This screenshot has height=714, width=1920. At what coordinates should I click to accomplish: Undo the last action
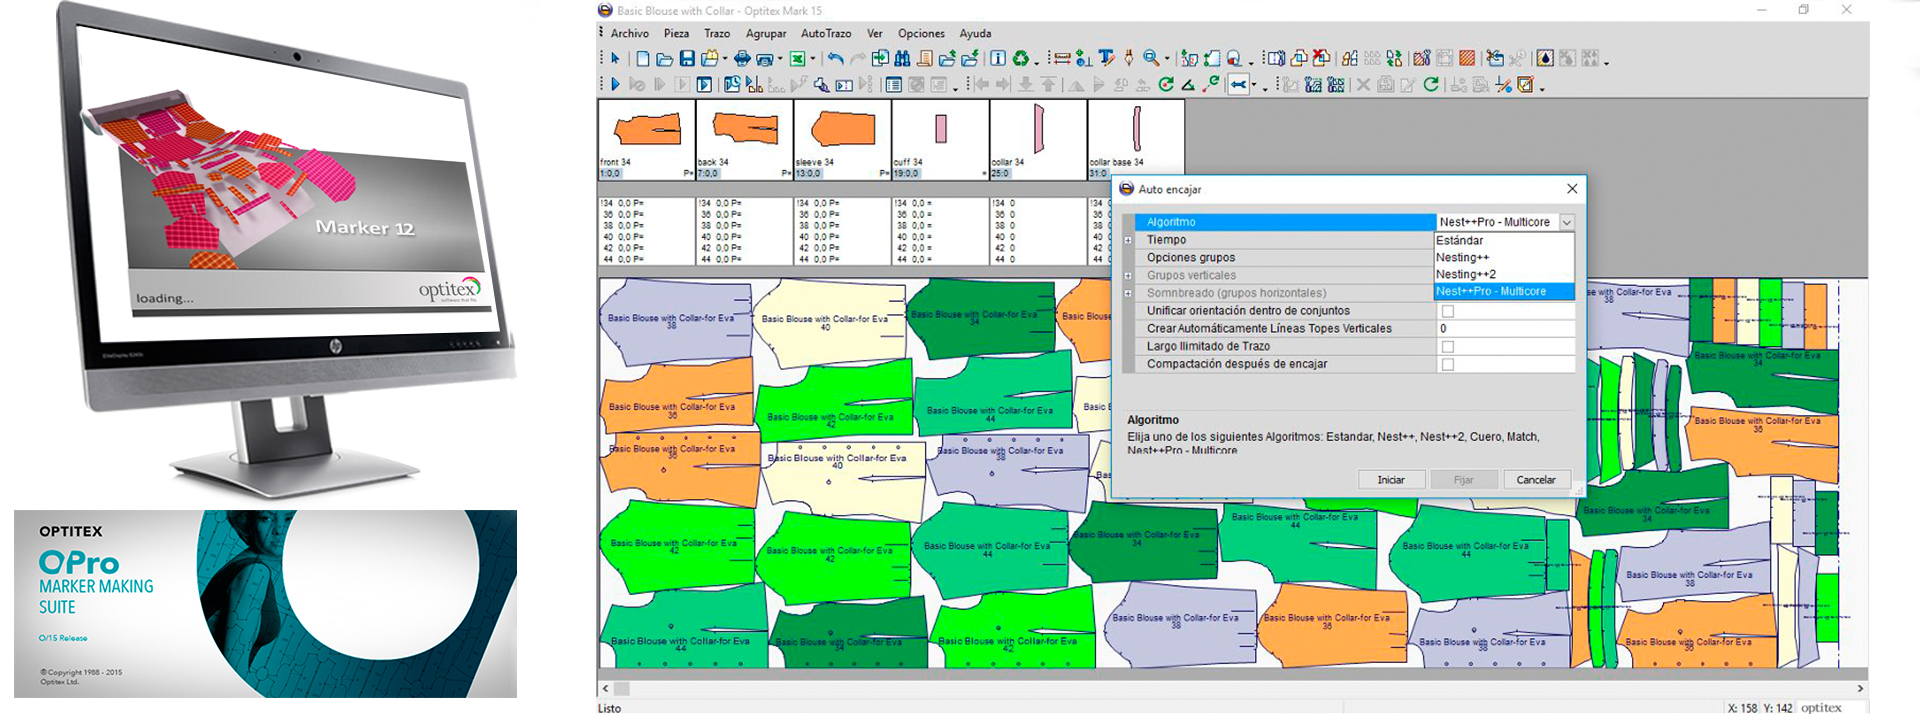point(835,59)
